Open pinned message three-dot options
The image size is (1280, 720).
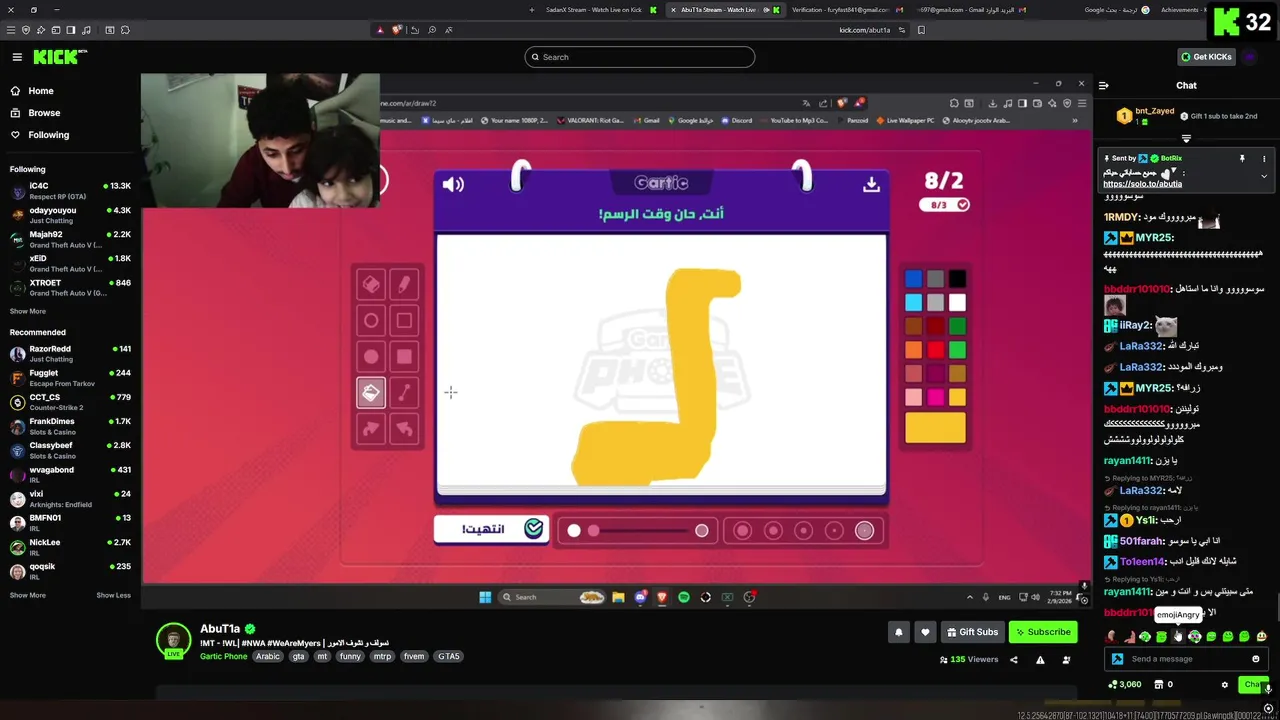[1264, 158]
